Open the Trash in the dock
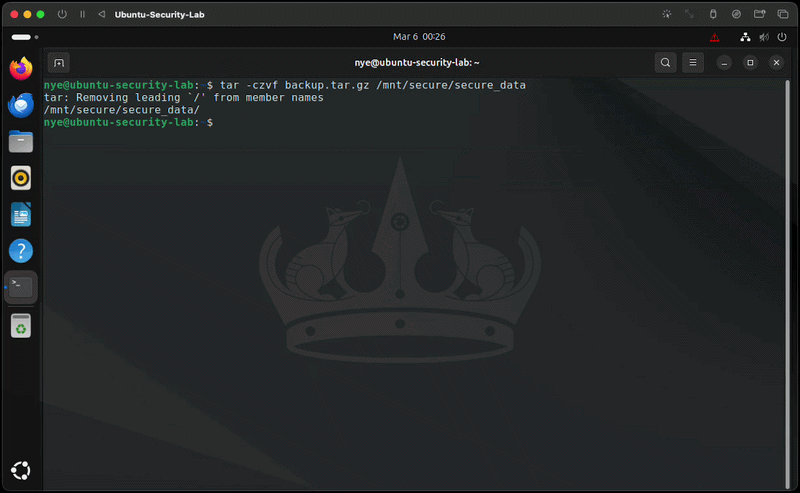800x493 pixels. tap(21, 325)
